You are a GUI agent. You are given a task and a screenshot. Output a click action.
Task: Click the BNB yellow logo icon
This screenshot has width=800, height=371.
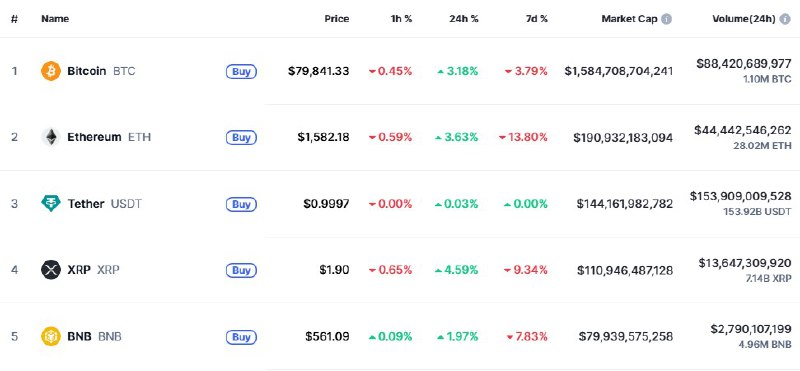tap(51, 337)
